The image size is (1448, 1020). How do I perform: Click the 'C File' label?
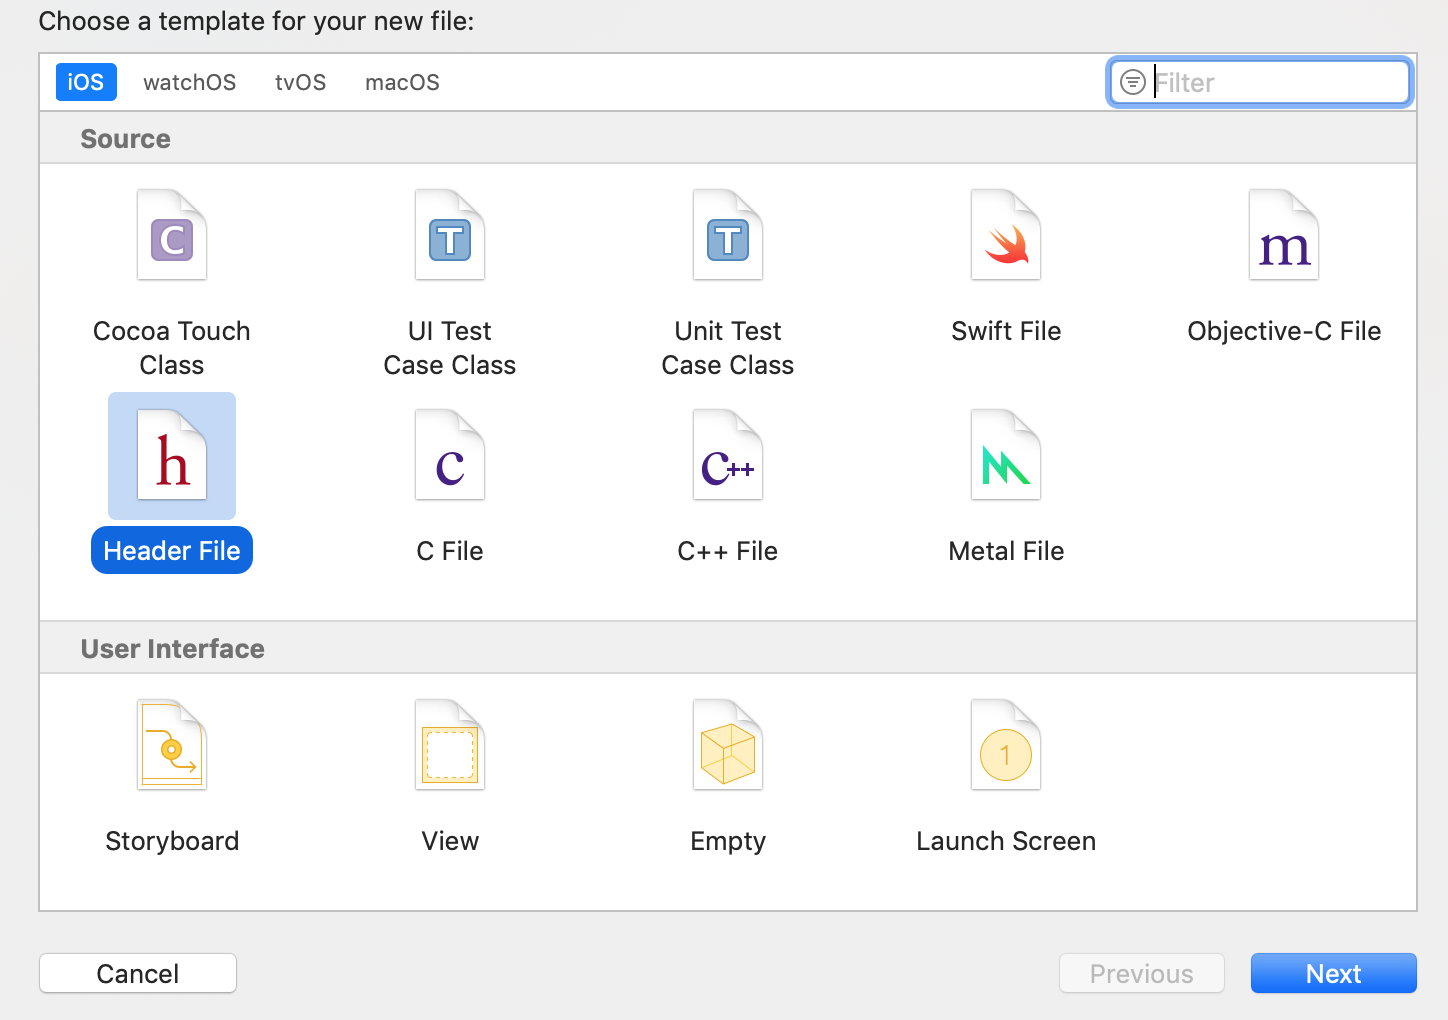coord(450,551)
